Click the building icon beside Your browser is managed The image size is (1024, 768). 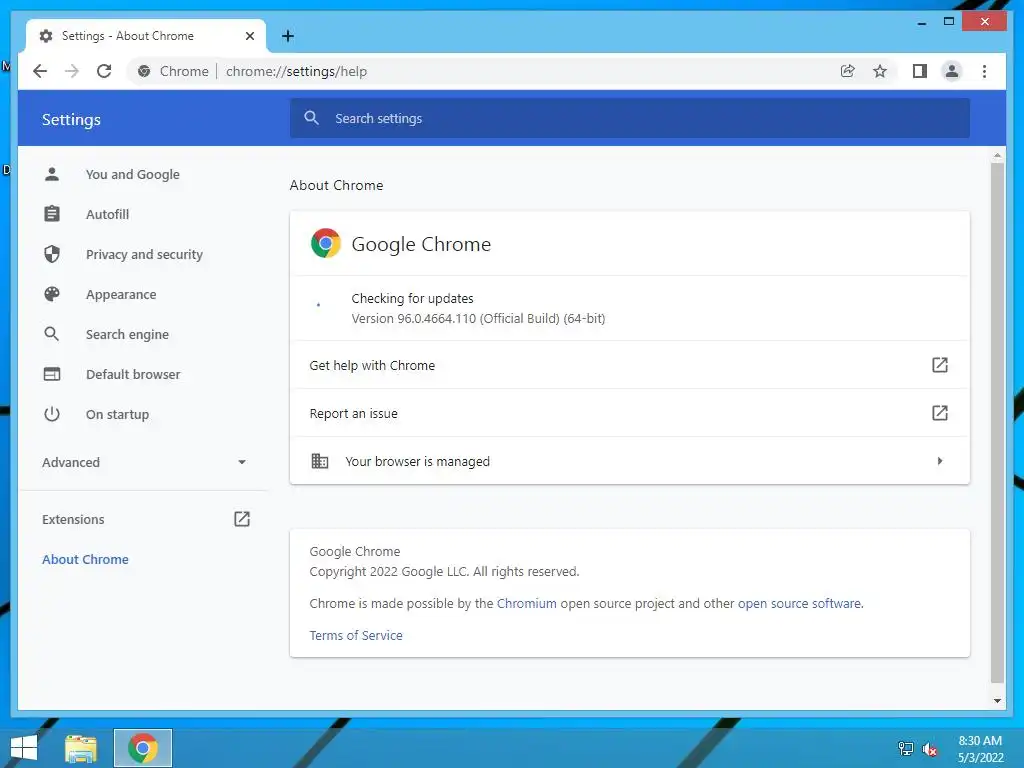coord(319,461)
